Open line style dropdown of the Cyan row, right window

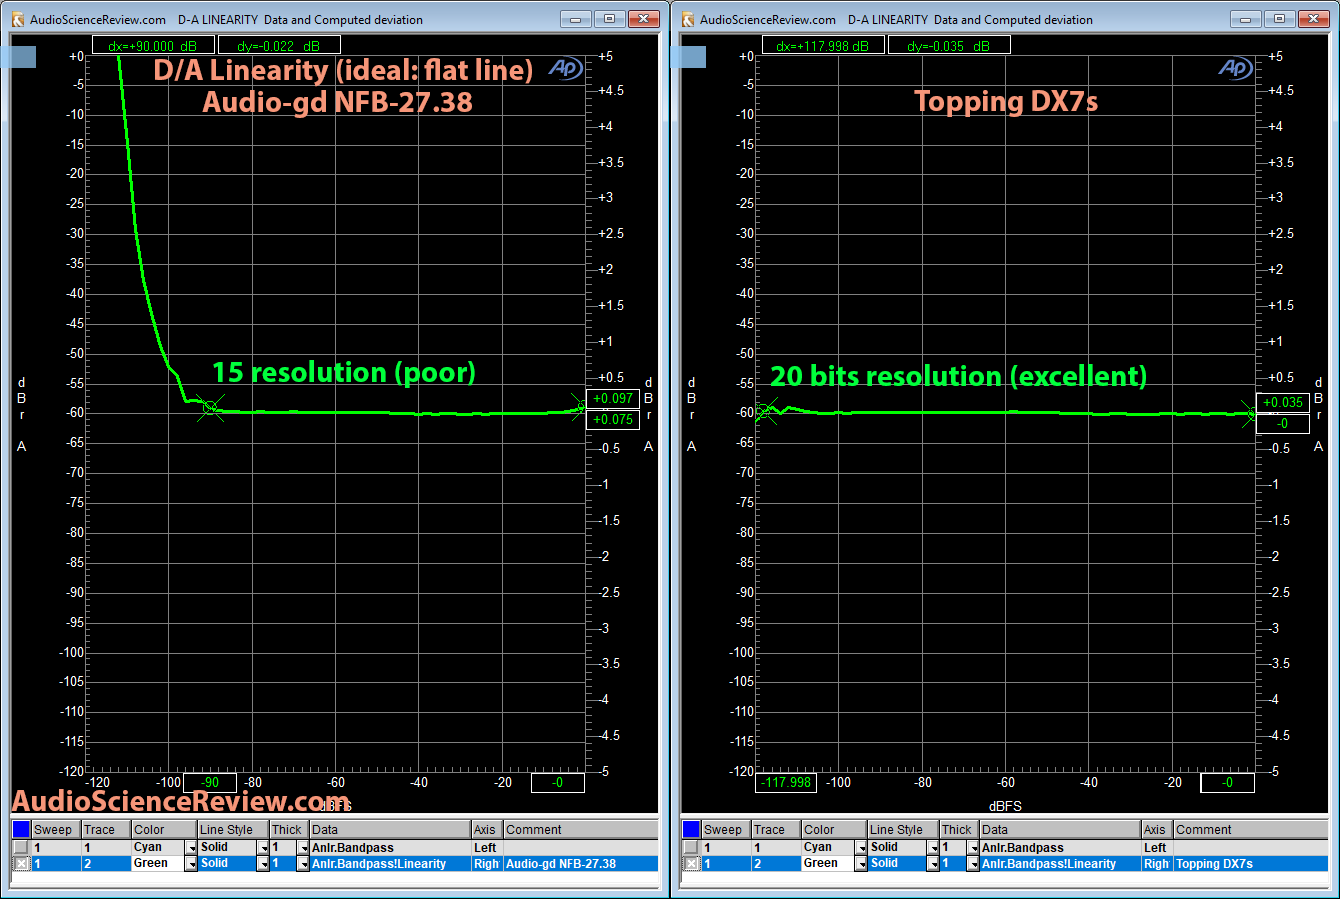pyautogui.click(x=933, y=848)
